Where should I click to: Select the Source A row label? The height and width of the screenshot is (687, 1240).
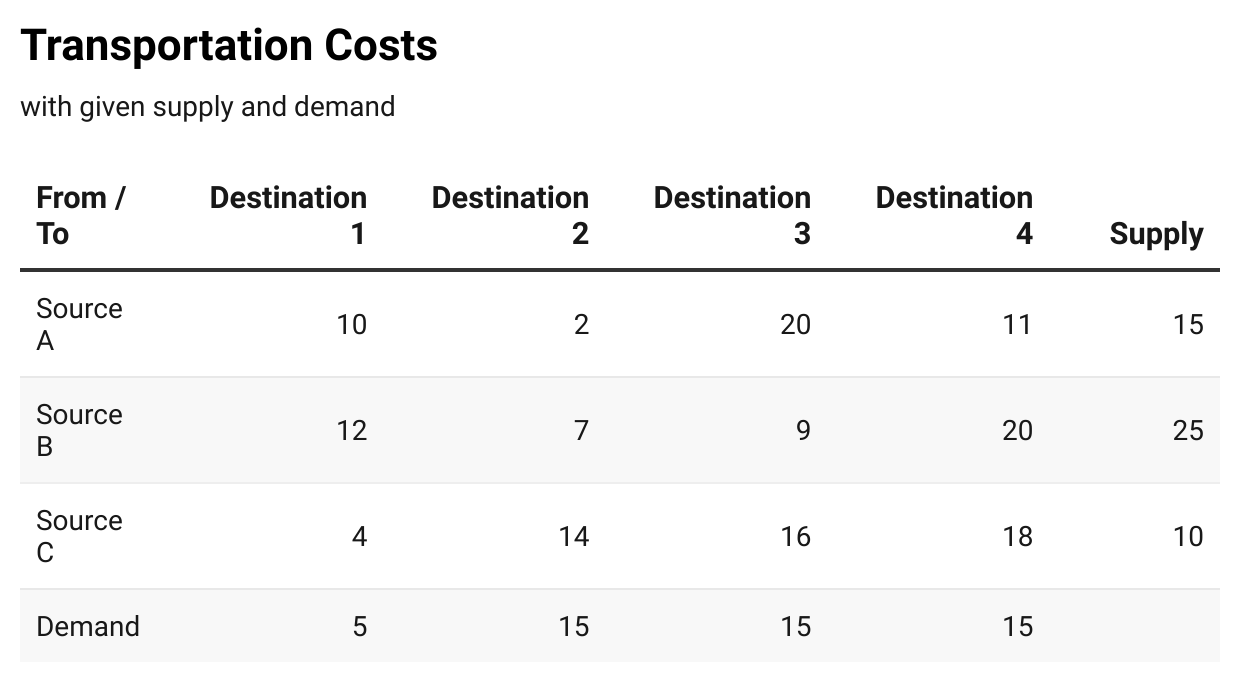[x=79, y=324]
